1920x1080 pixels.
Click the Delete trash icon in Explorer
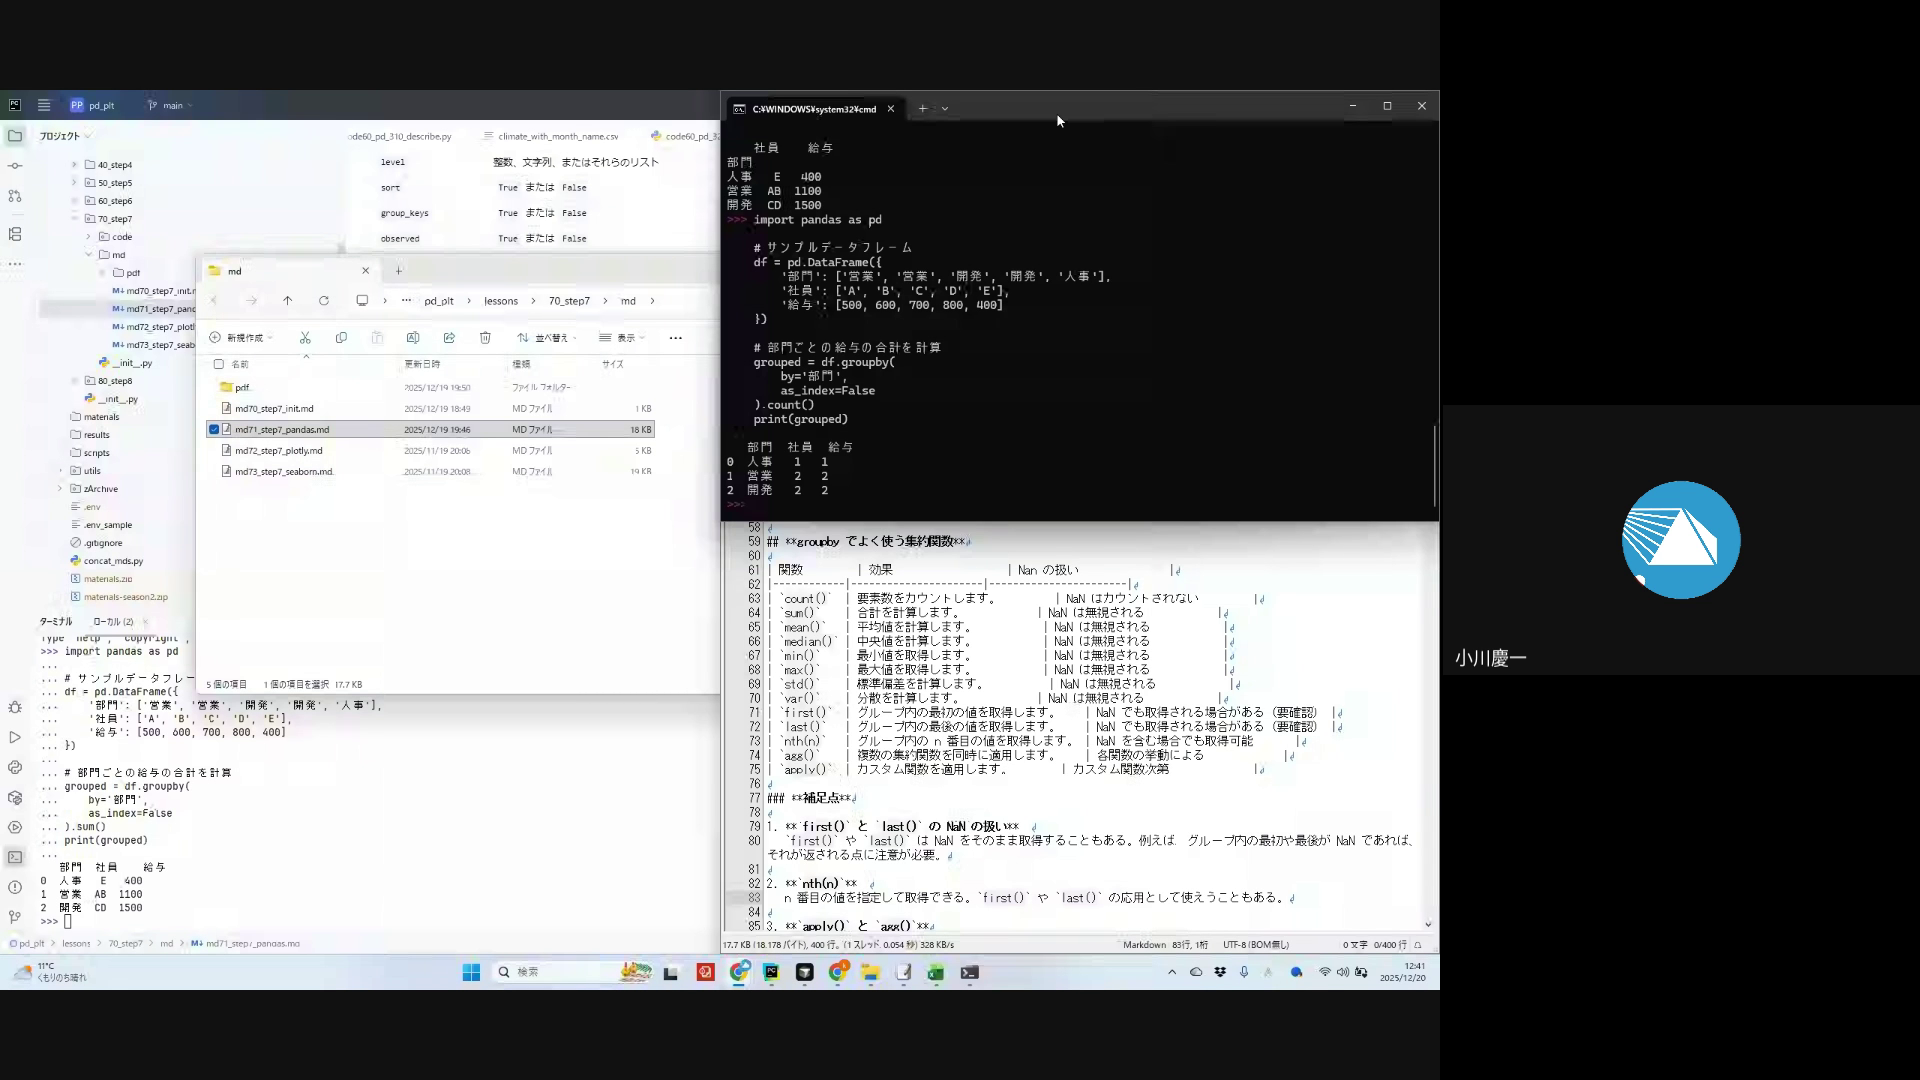(x=485, y=338)
